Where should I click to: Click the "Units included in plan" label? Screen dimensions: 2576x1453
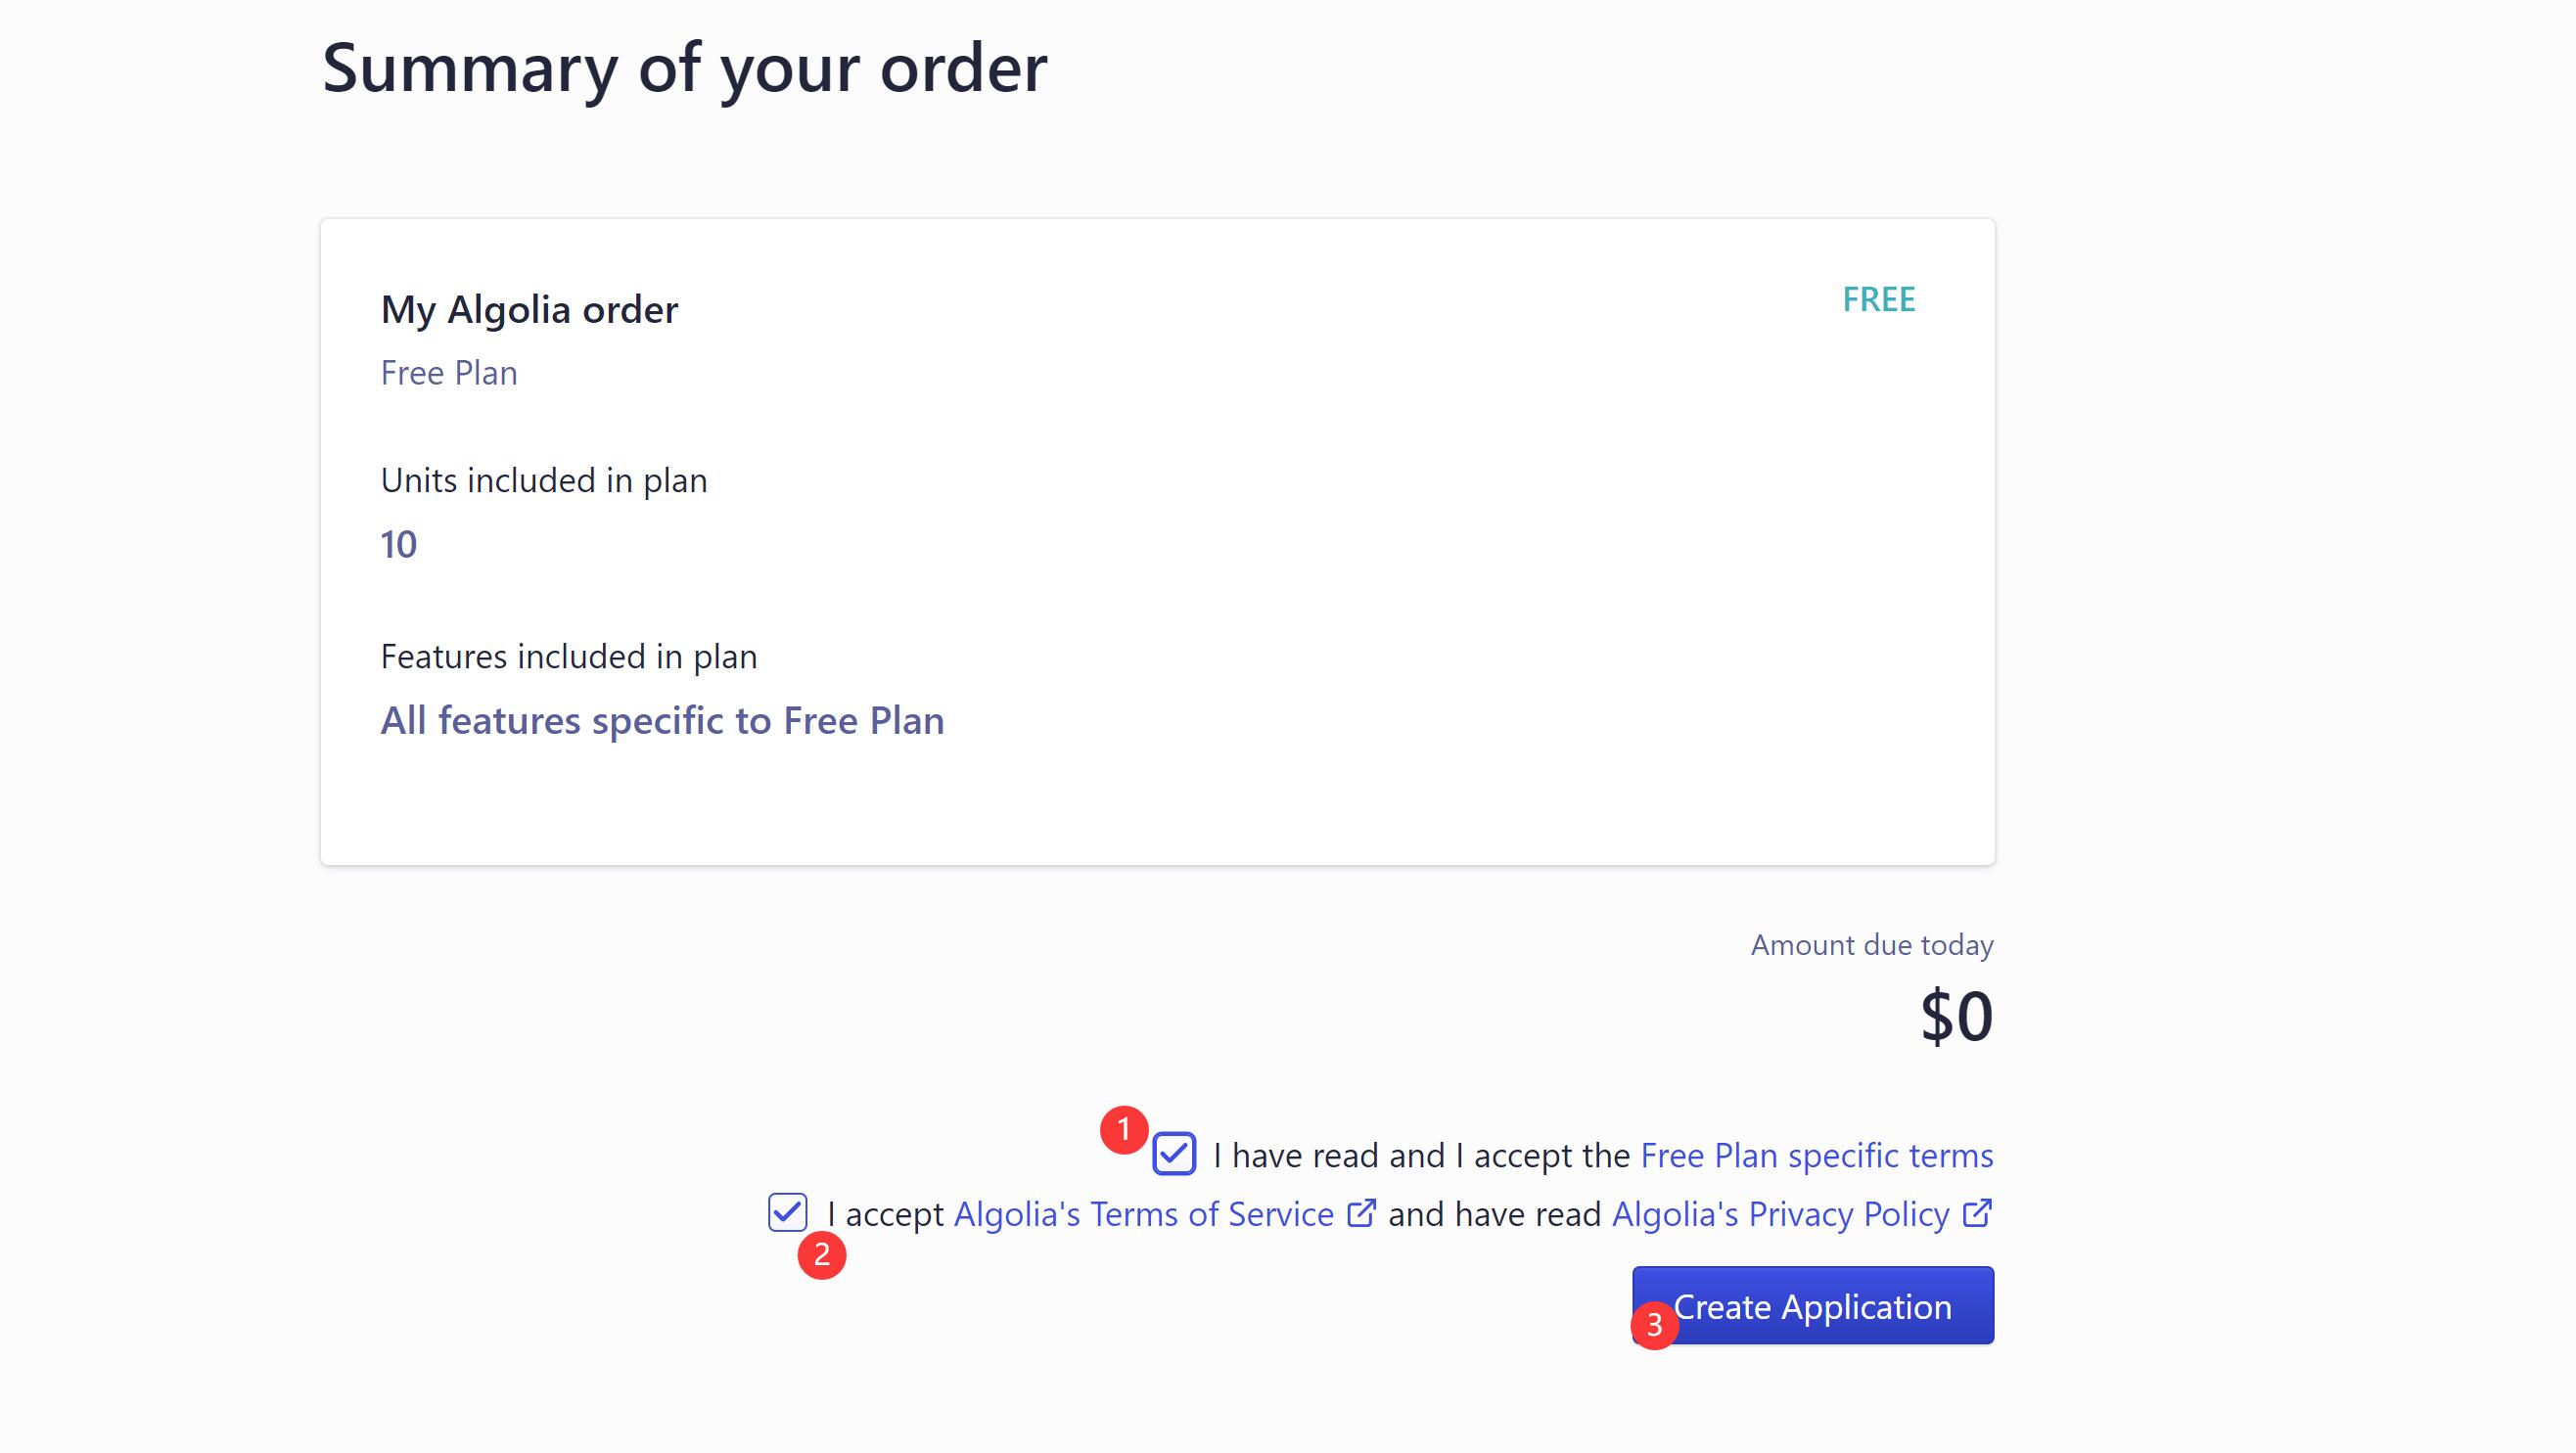tap(543, 480)
